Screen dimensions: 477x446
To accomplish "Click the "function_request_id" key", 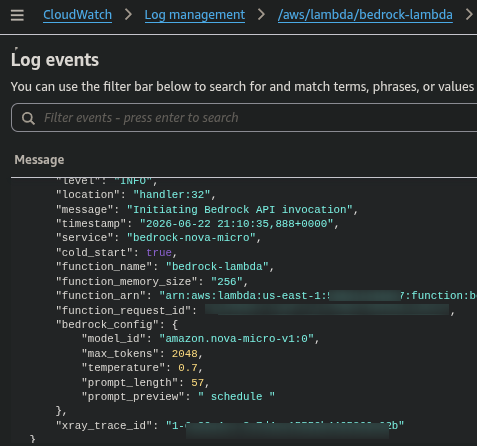I will click(123, 310).
